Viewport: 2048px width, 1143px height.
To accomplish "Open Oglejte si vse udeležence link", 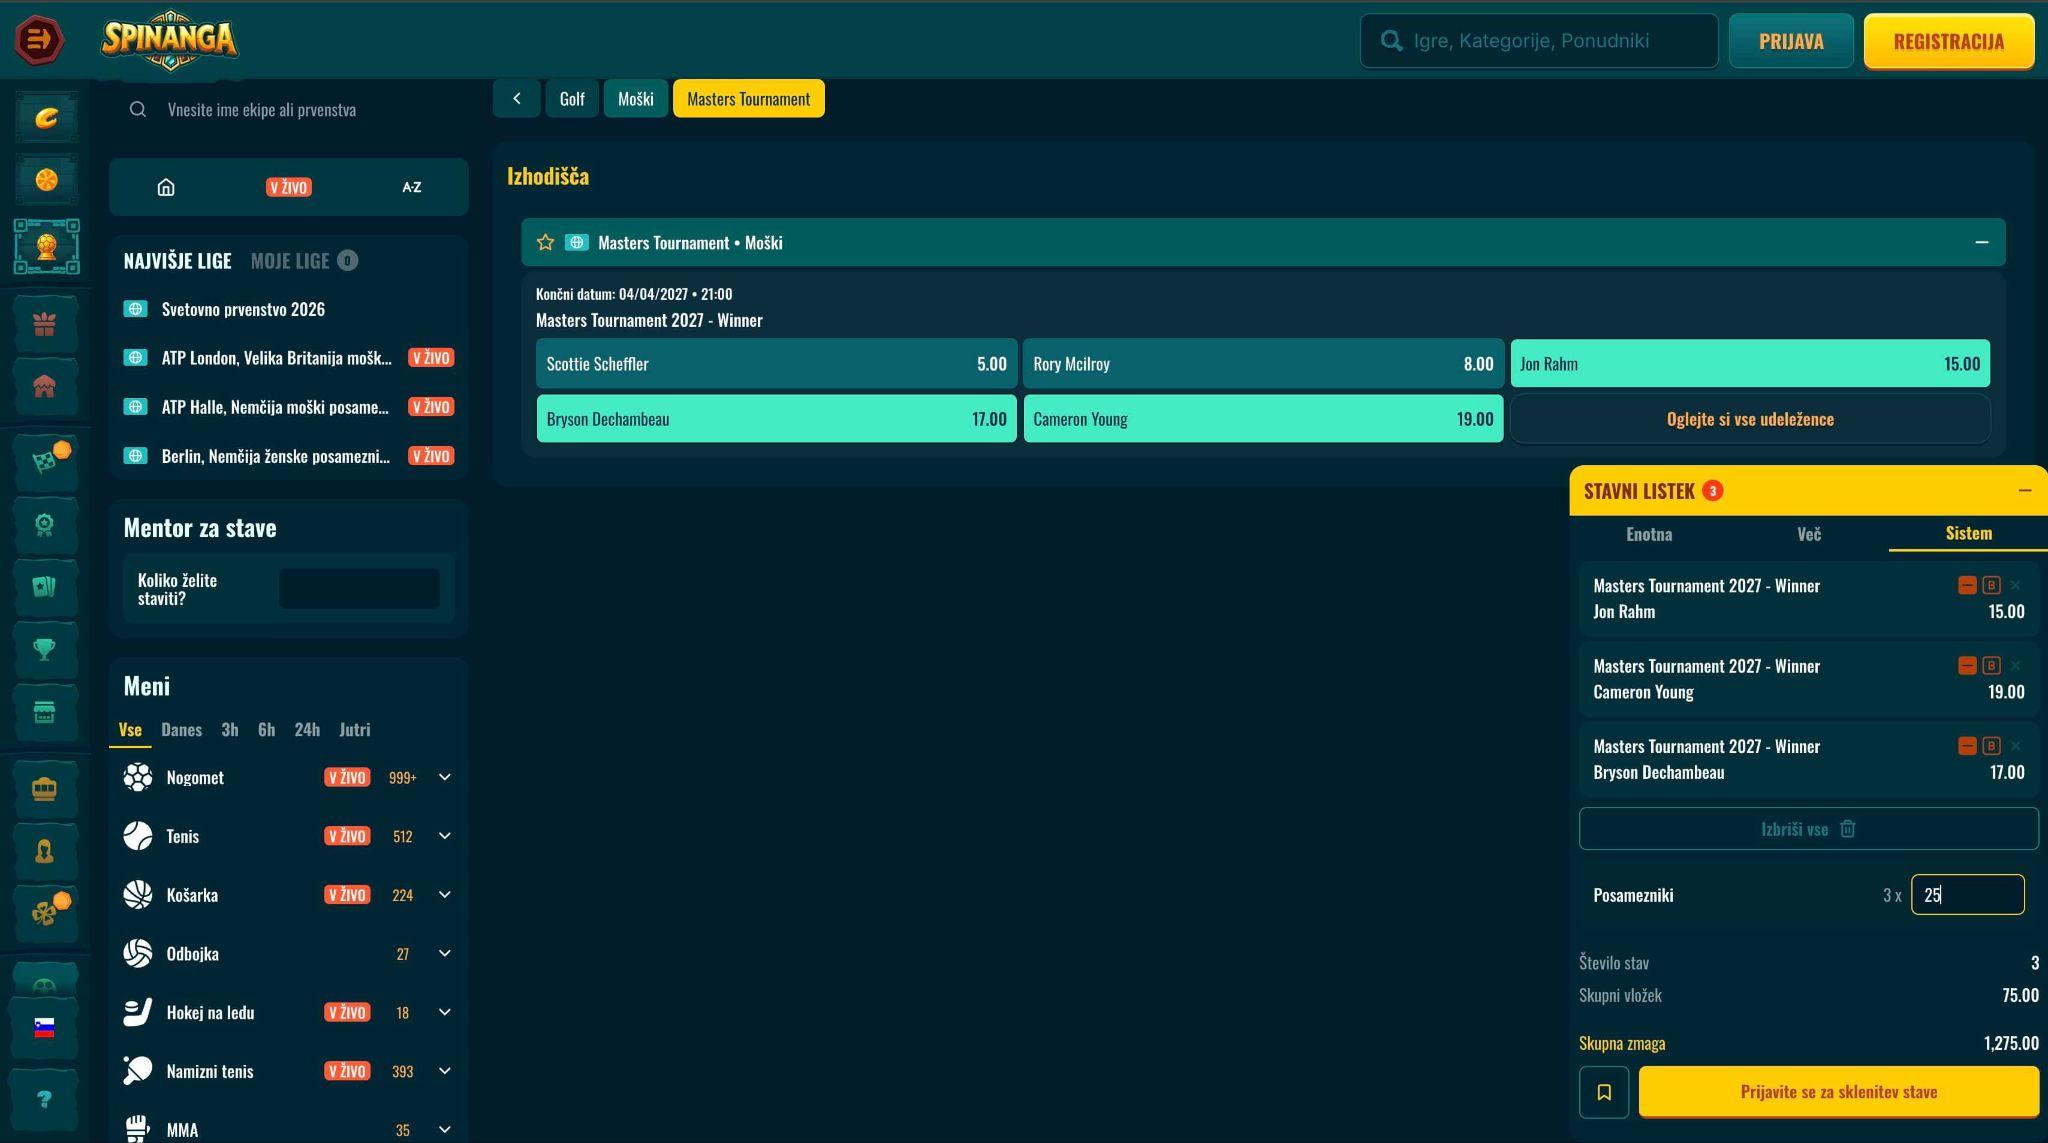I will click(x=1750, y=419).
